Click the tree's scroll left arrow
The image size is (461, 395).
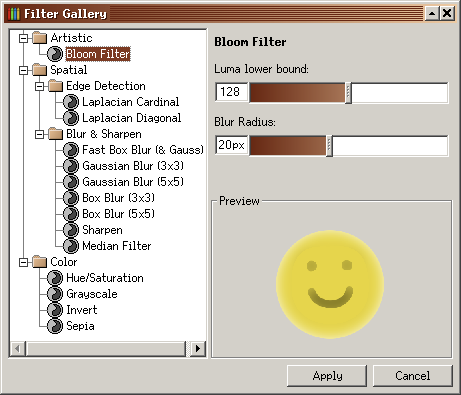pyautogui.click(x=18, y=349)
